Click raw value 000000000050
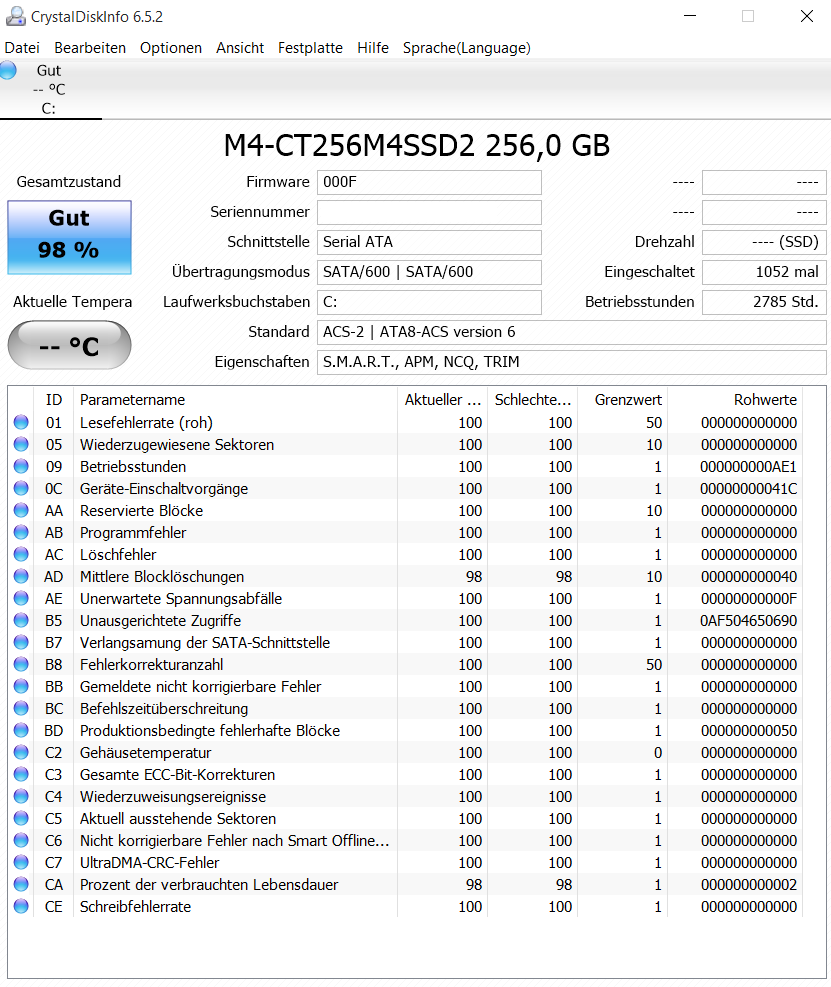Image resolution: width=831 pixels, height=987 pixels. click(x=749, y=731)
